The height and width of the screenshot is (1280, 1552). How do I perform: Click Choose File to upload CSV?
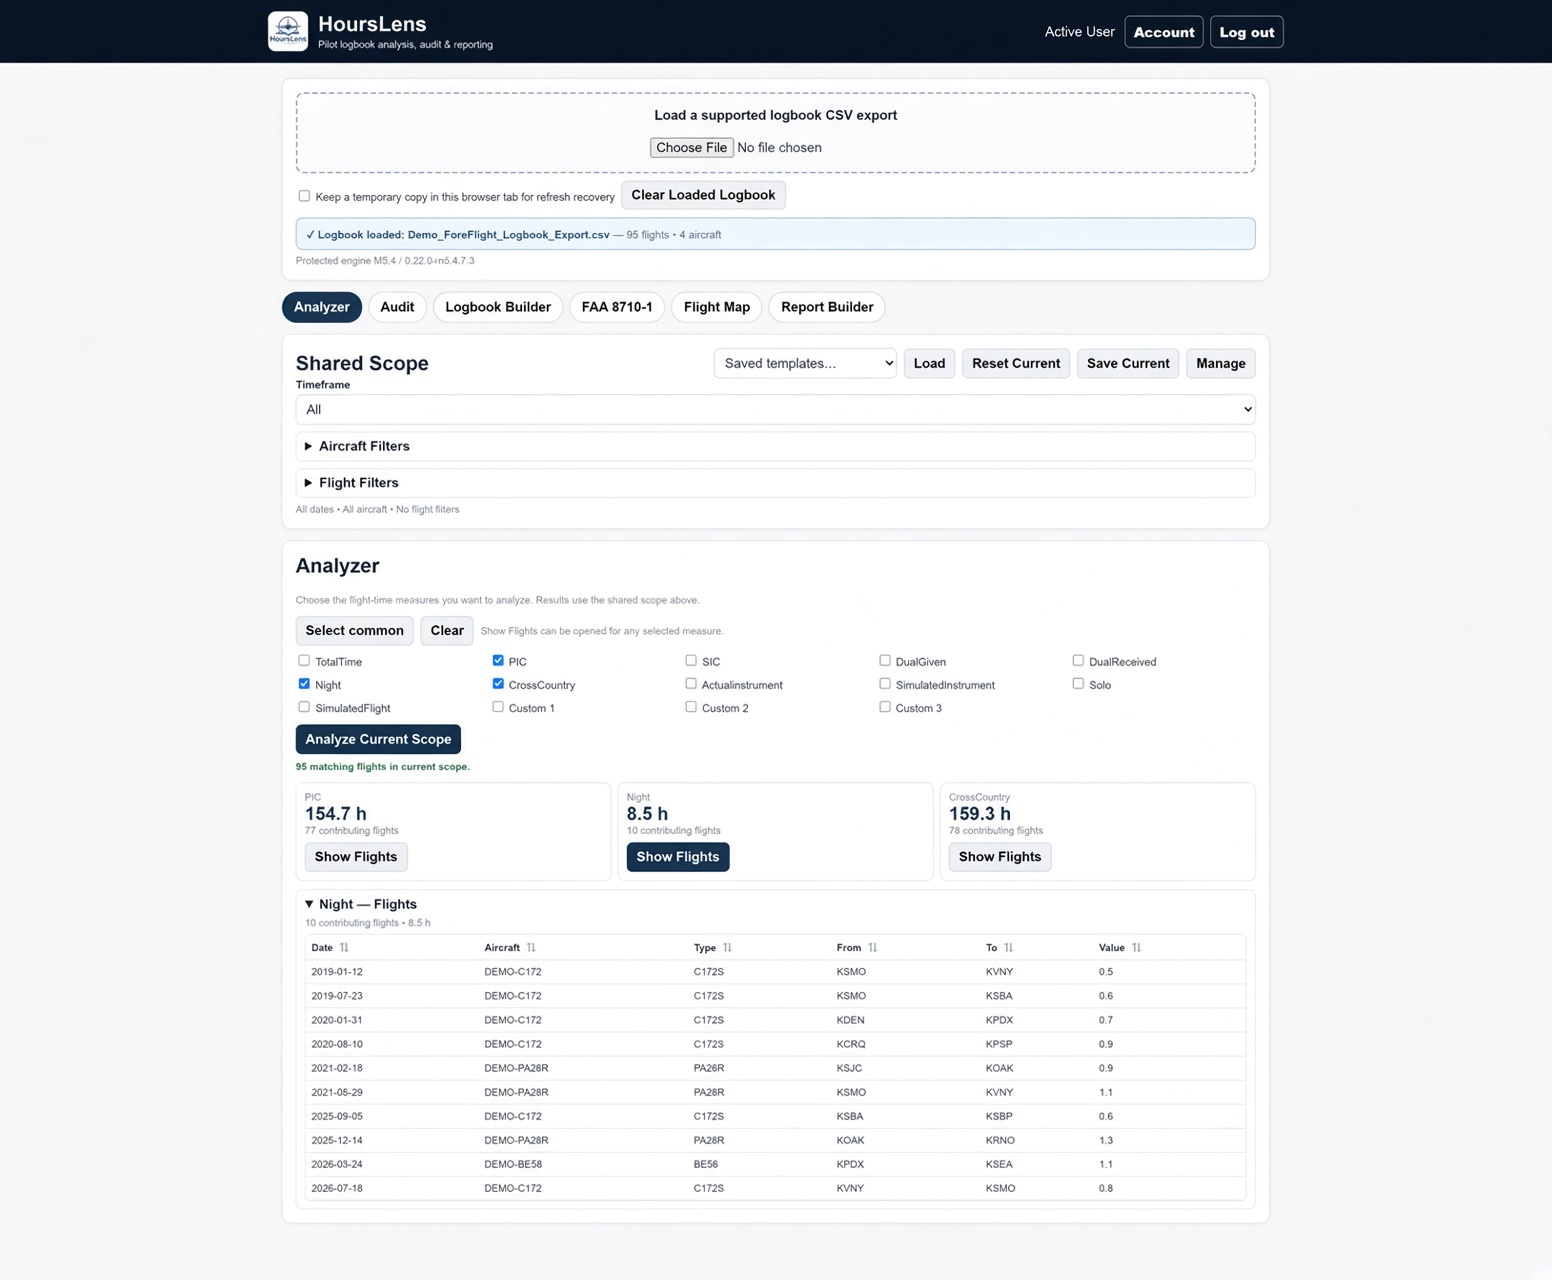point(692,147)
